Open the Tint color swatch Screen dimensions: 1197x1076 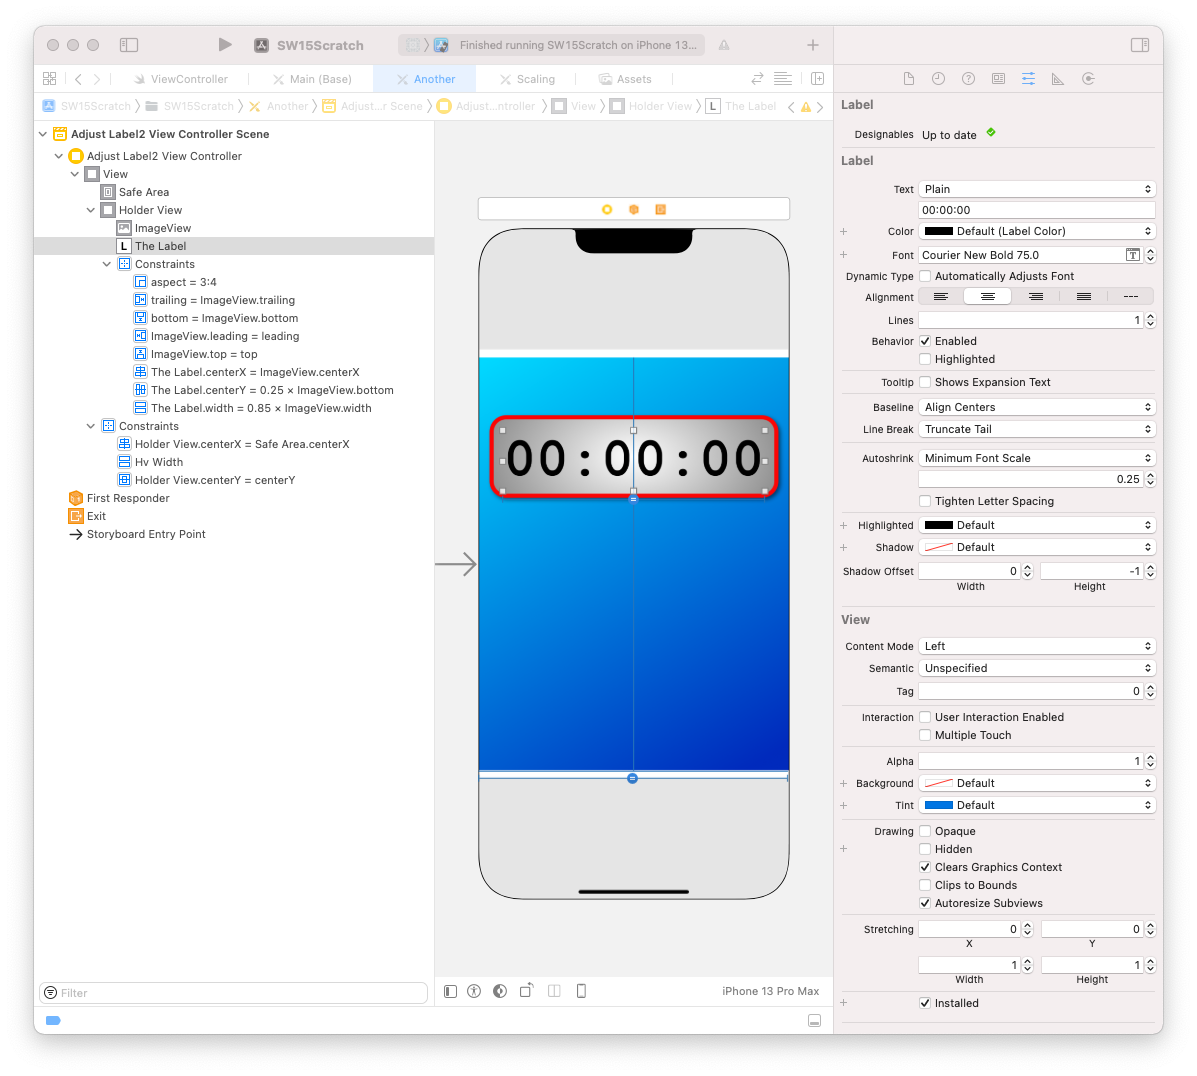pos(1037,806)
